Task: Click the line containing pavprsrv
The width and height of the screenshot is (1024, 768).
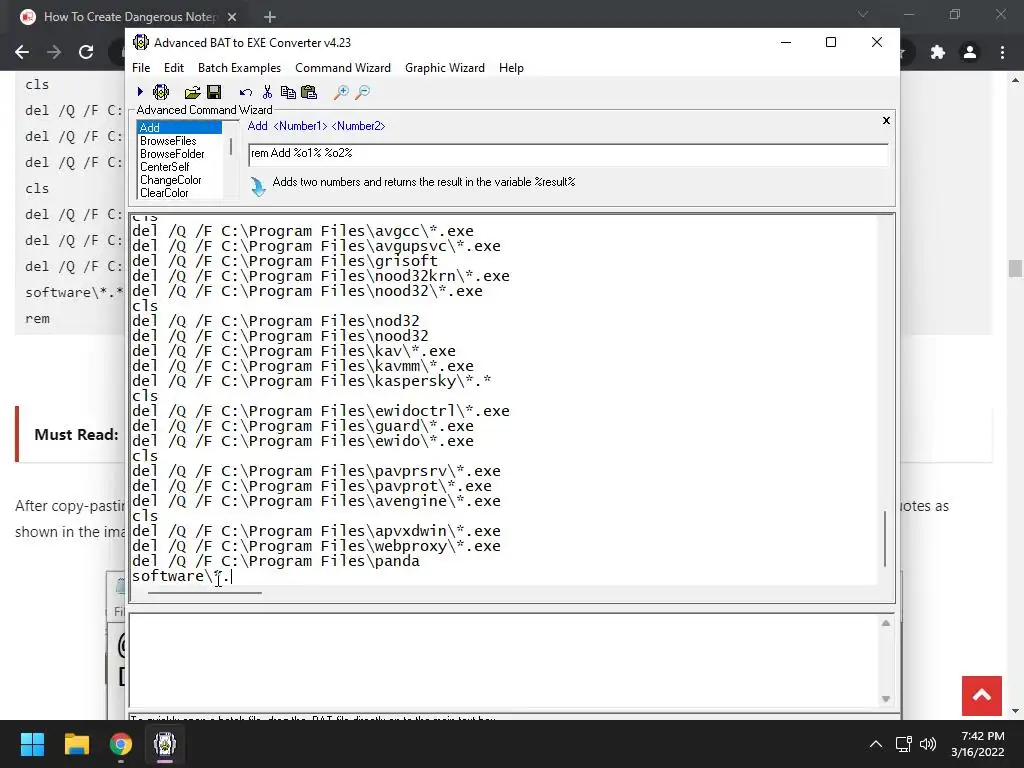Action: (316, 472)
